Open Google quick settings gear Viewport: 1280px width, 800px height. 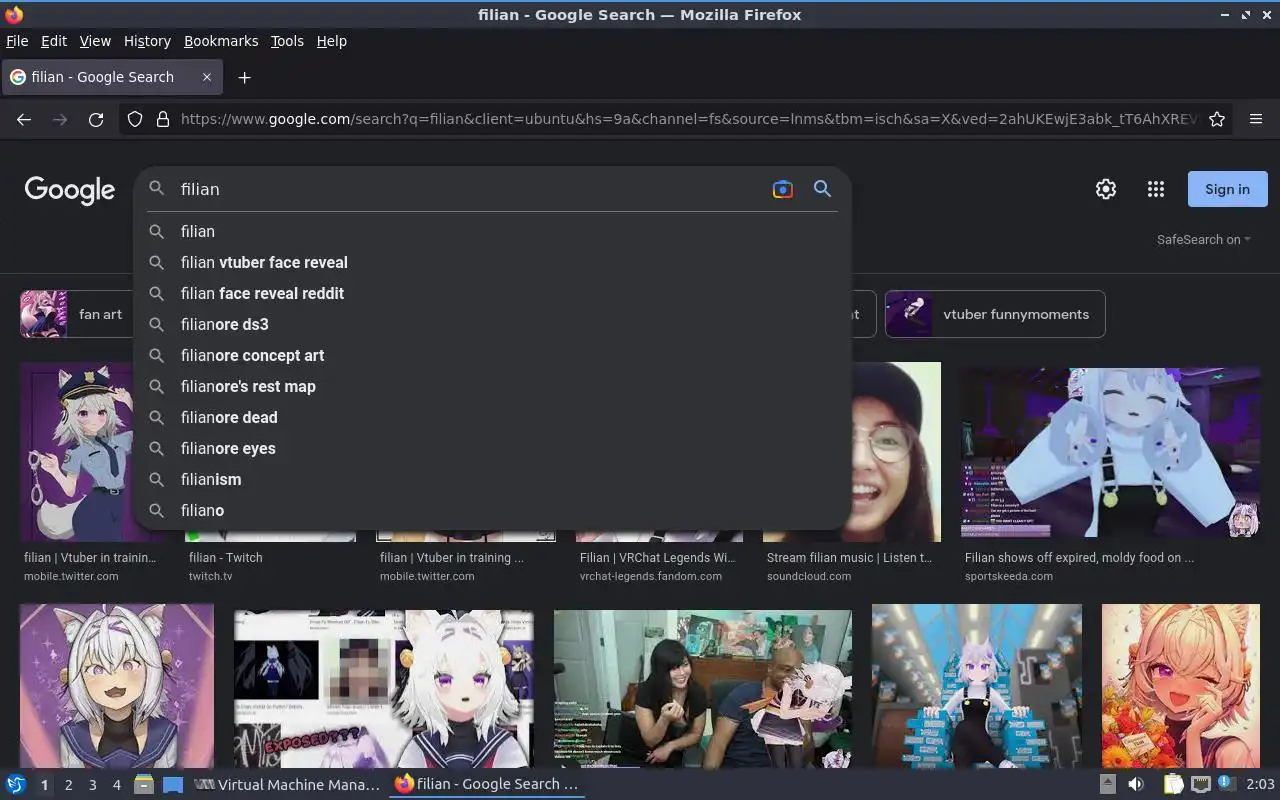[1105, 189]
